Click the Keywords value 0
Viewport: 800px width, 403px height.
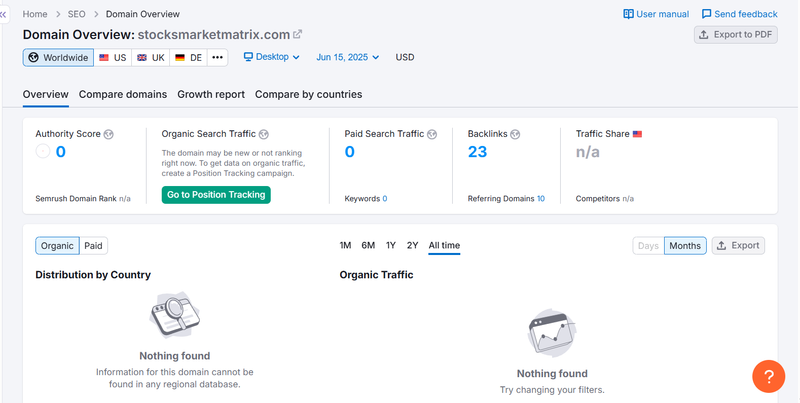coord(385,198)
